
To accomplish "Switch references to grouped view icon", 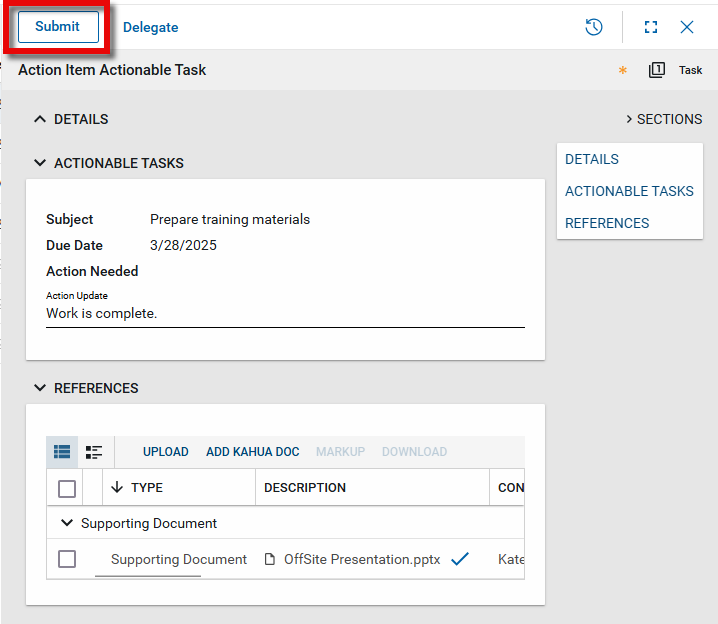I will pyautogui.click(x=94, y=452).
